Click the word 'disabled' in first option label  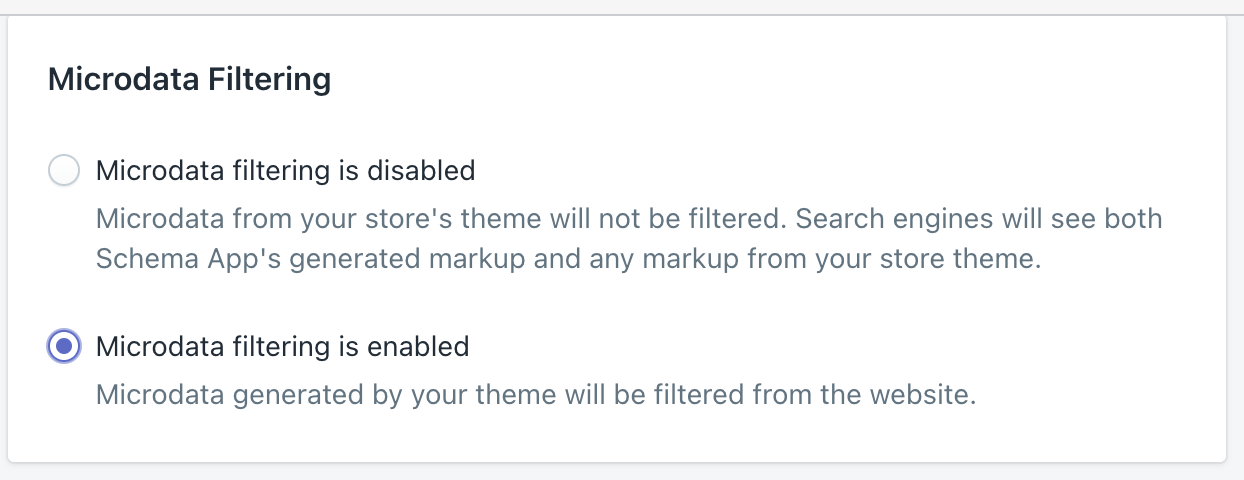(421, 171)
